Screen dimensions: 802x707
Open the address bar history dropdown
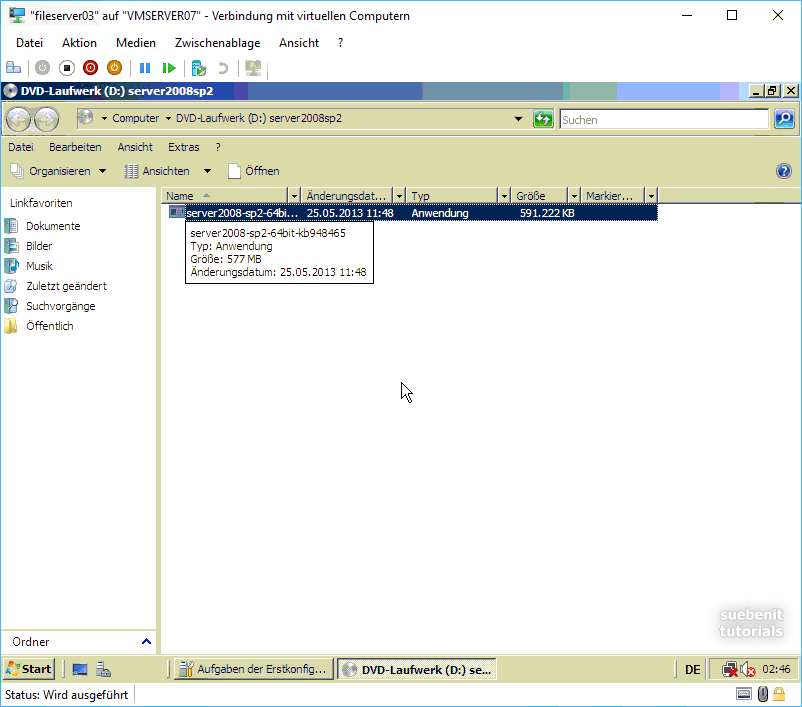518,119
